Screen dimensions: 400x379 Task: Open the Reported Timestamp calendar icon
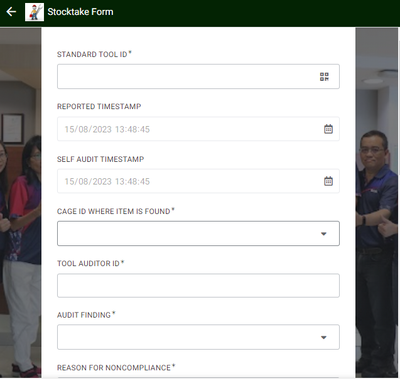click(328, 129)
